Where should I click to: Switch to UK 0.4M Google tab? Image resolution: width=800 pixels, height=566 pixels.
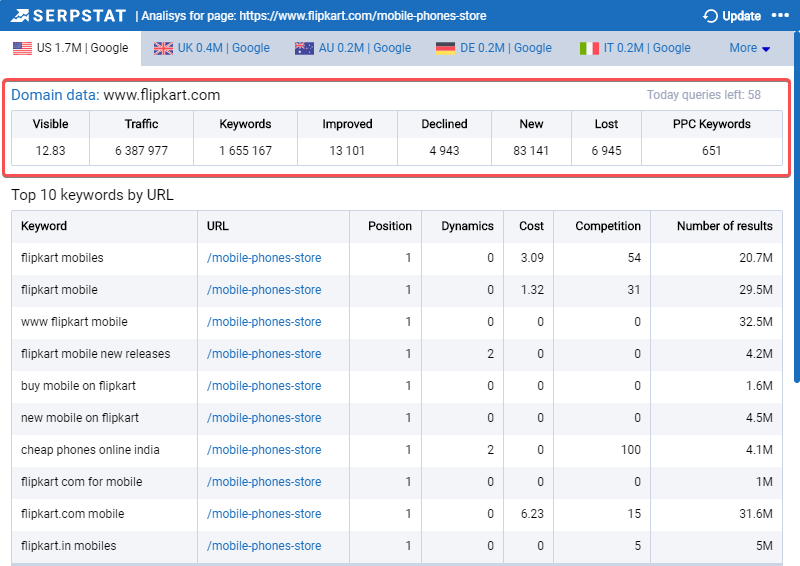point(212,48)
